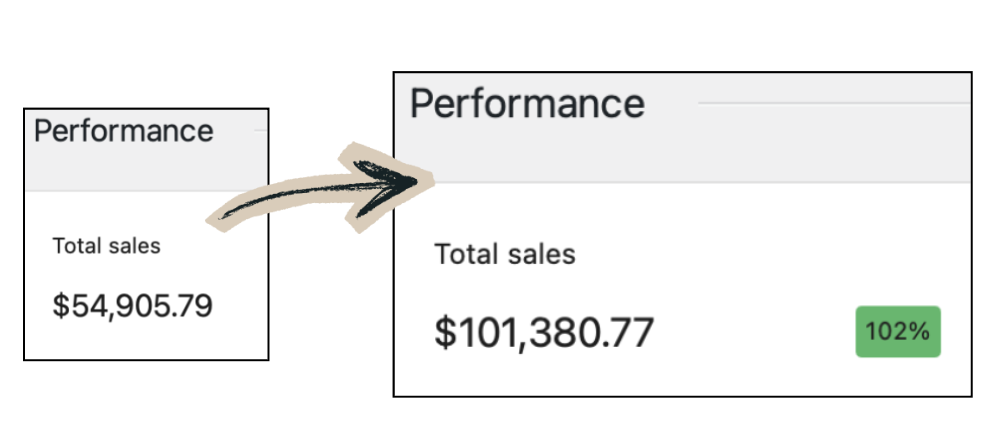Image resolution: width=1002 pixels, height=432 pixels.
Task: Click the dollar sign of $54,905.79
Action: [x=60, y=305]
